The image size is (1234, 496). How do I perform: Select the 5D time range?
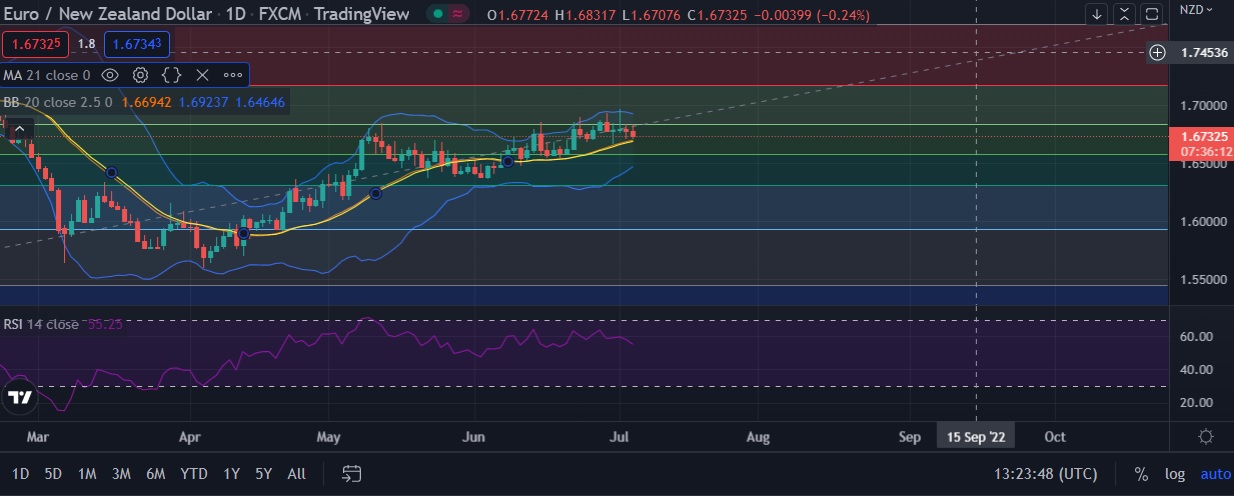pyautogui.click(x=53, y=474)
